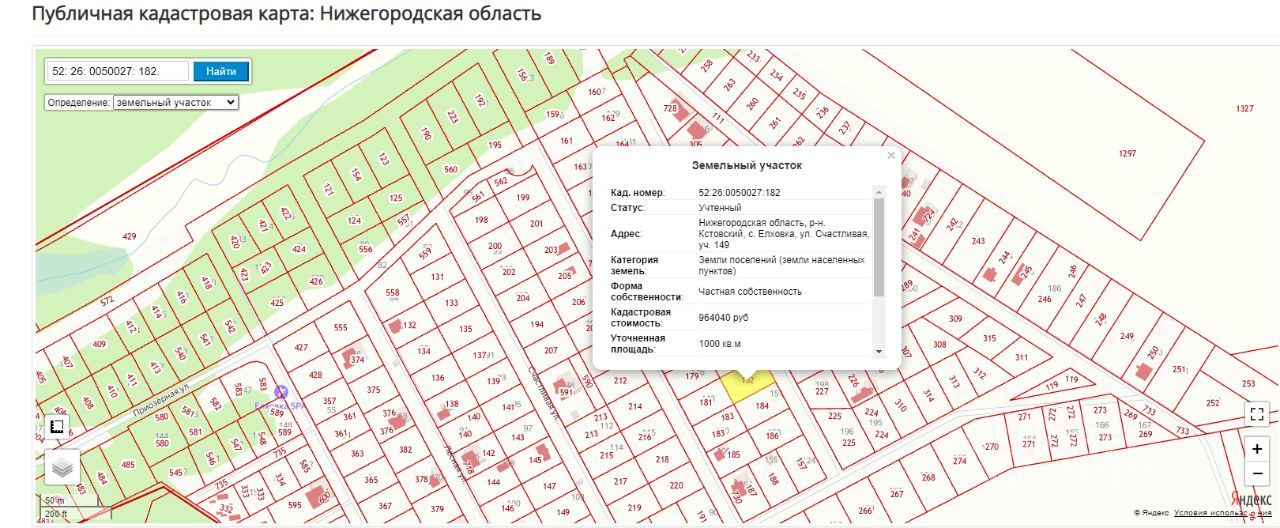Click popup scrollbar up arrow
The height and width of the screenshot is (528, 1280).
pyautogui.click(x=879, y=191)
